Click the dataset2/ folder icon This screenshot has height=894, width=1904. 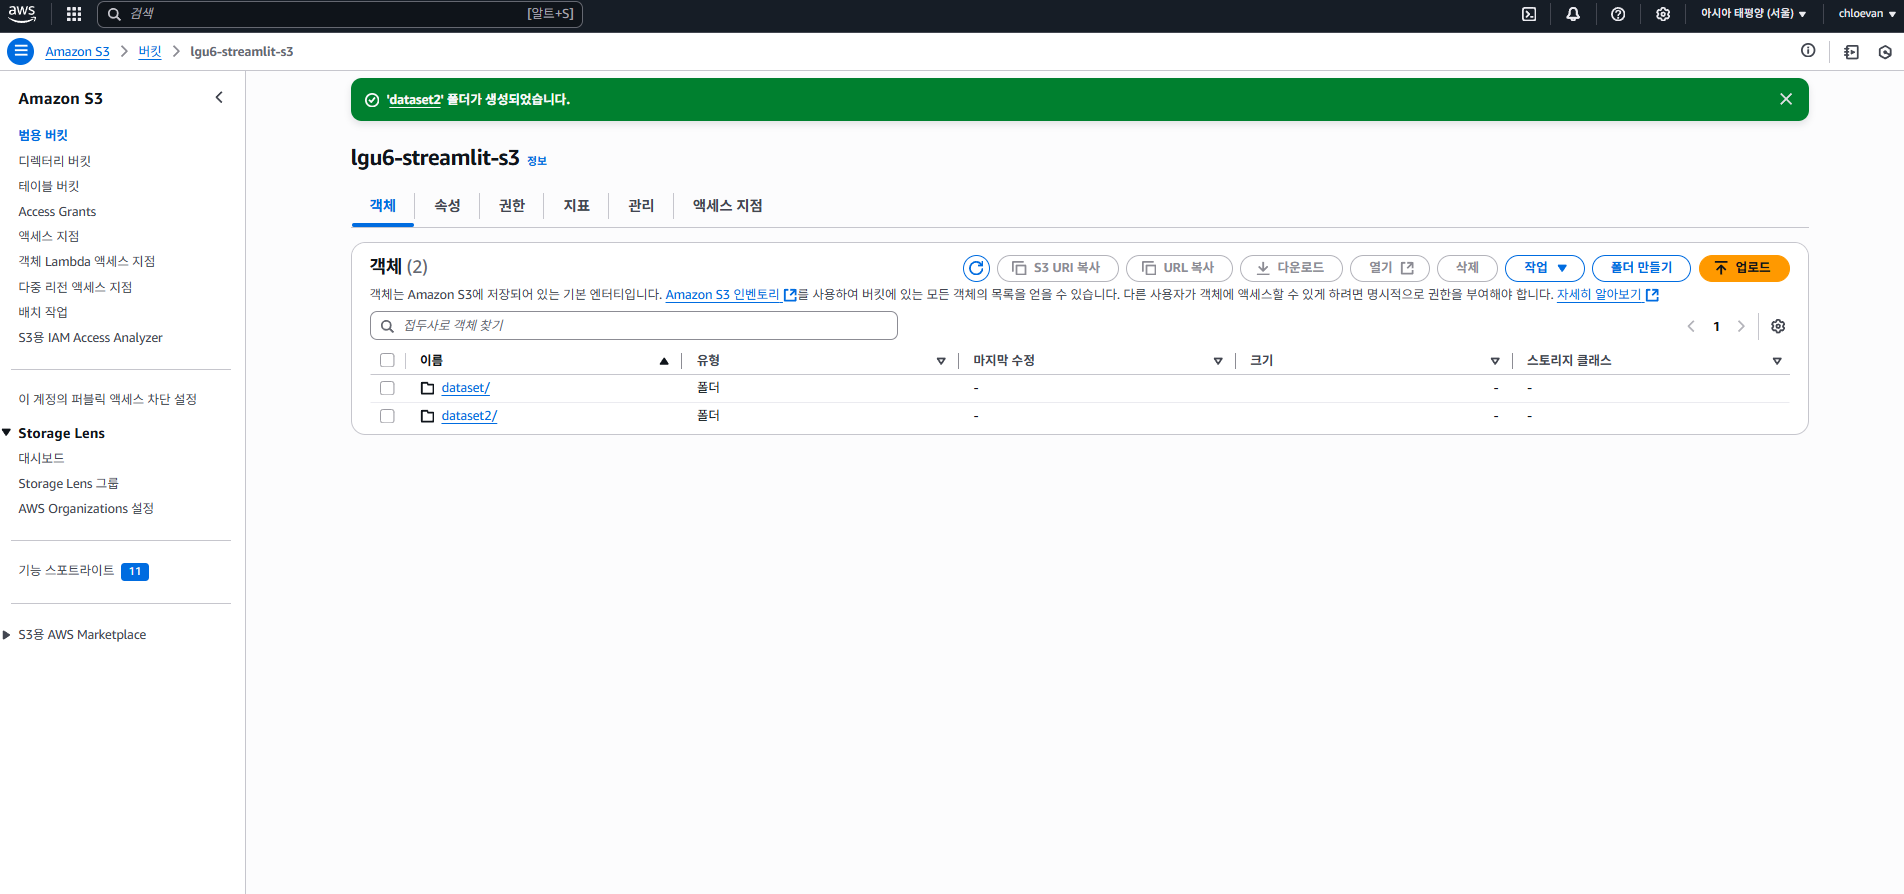(428, 416)
